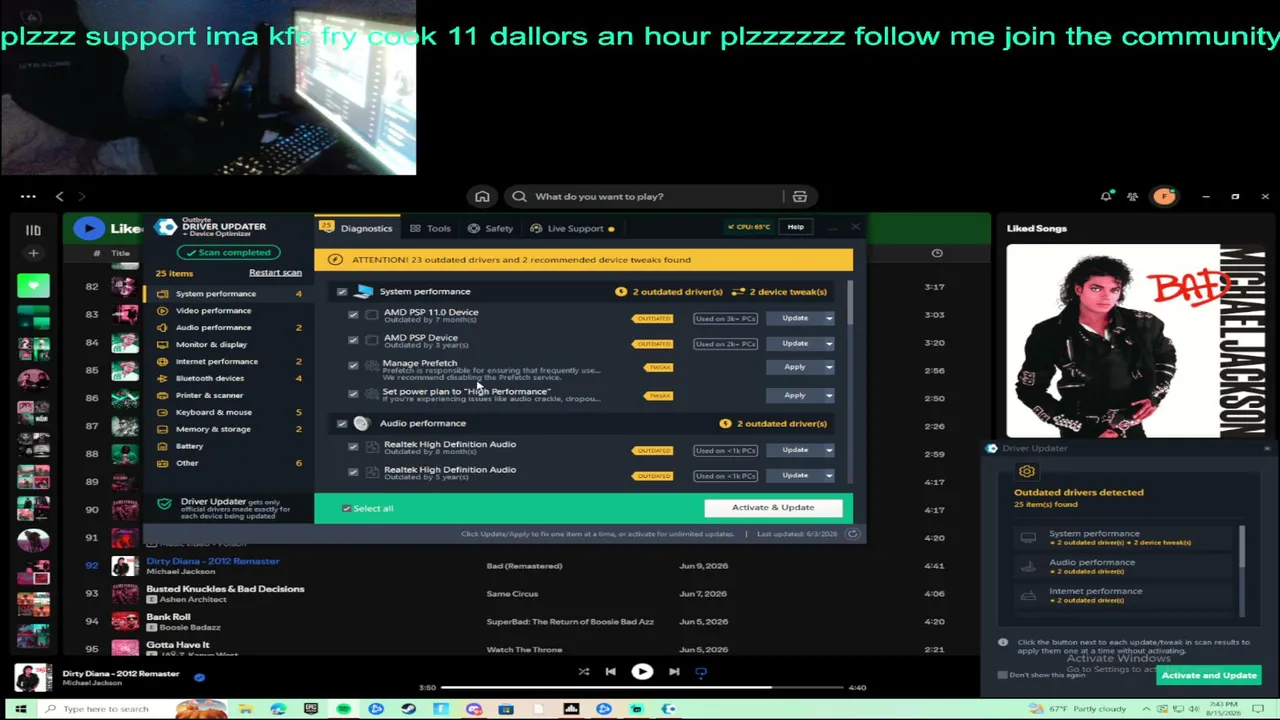The image size is (1280, 720).
Task: Switch to Tools tab
Action: 430,228
